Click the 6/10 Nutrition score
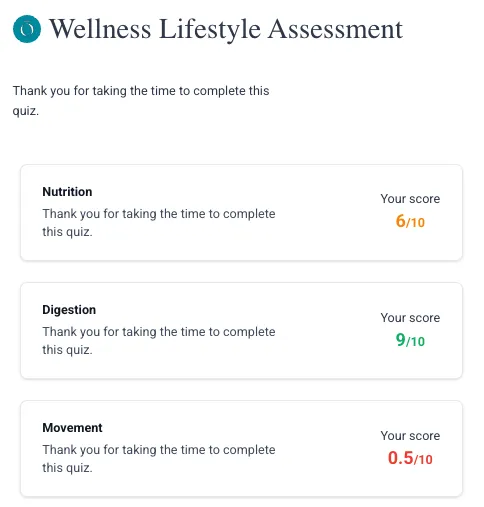Screen dimensions: 484x507 pos(410,221)
